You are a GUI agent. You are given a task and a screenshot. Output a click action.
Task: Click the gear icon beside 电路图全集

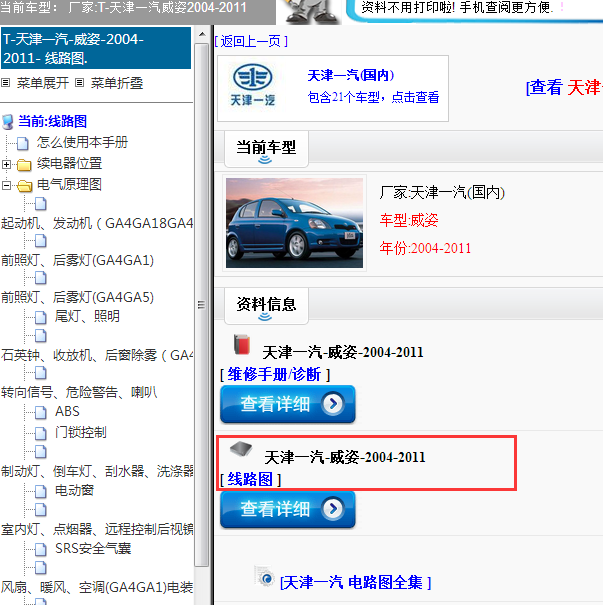265,577
